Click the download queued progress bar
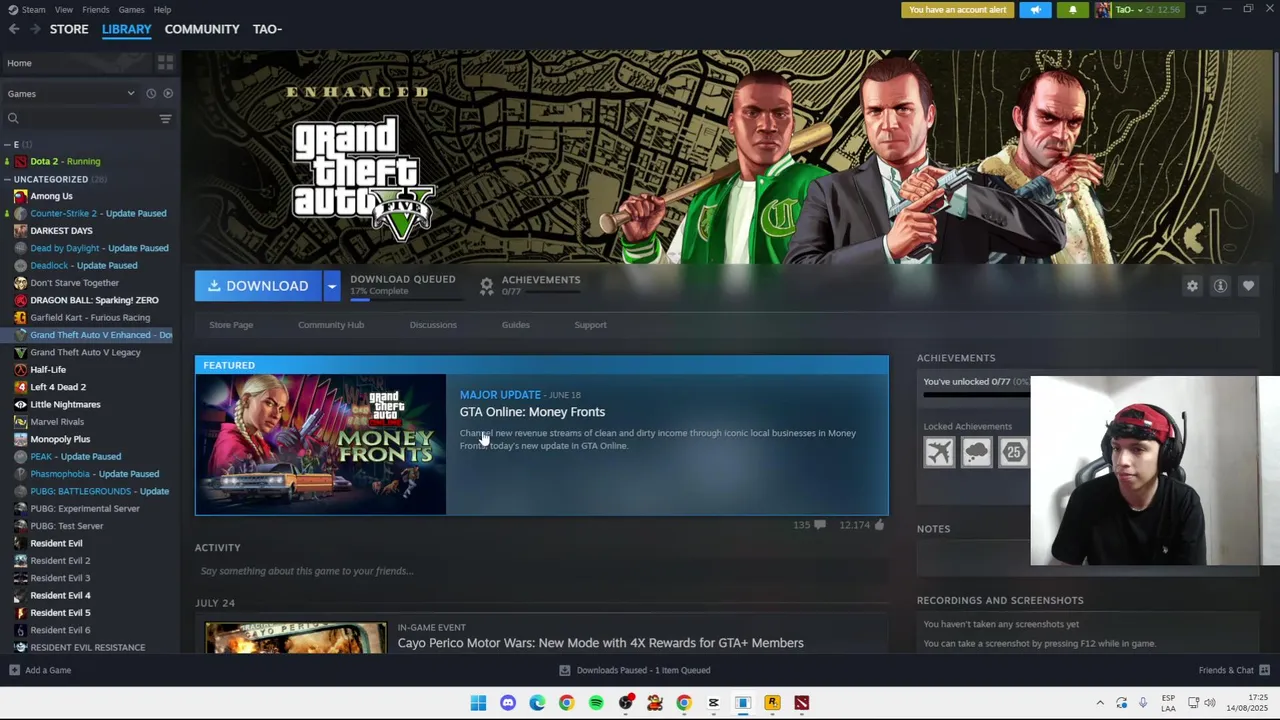Screen dimensions: 1280x720 click(x=405, y=299)
